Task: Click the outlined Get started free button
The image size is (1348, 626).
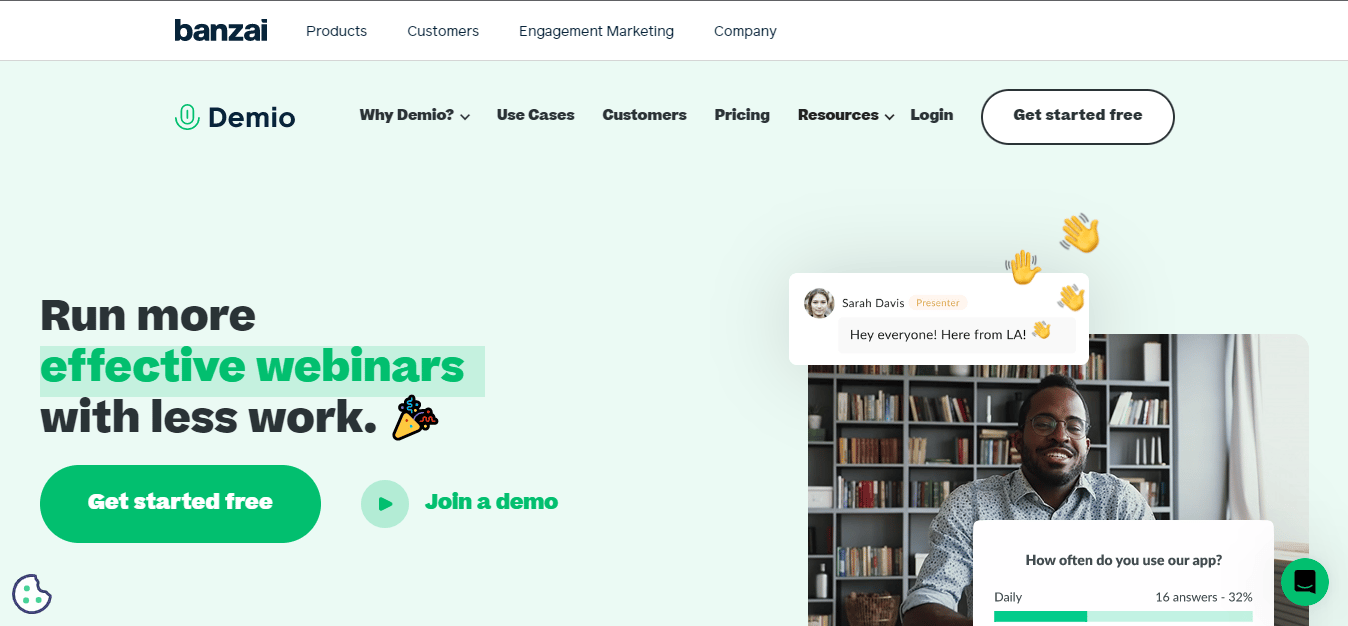Action: click(x=1077, y=116)
